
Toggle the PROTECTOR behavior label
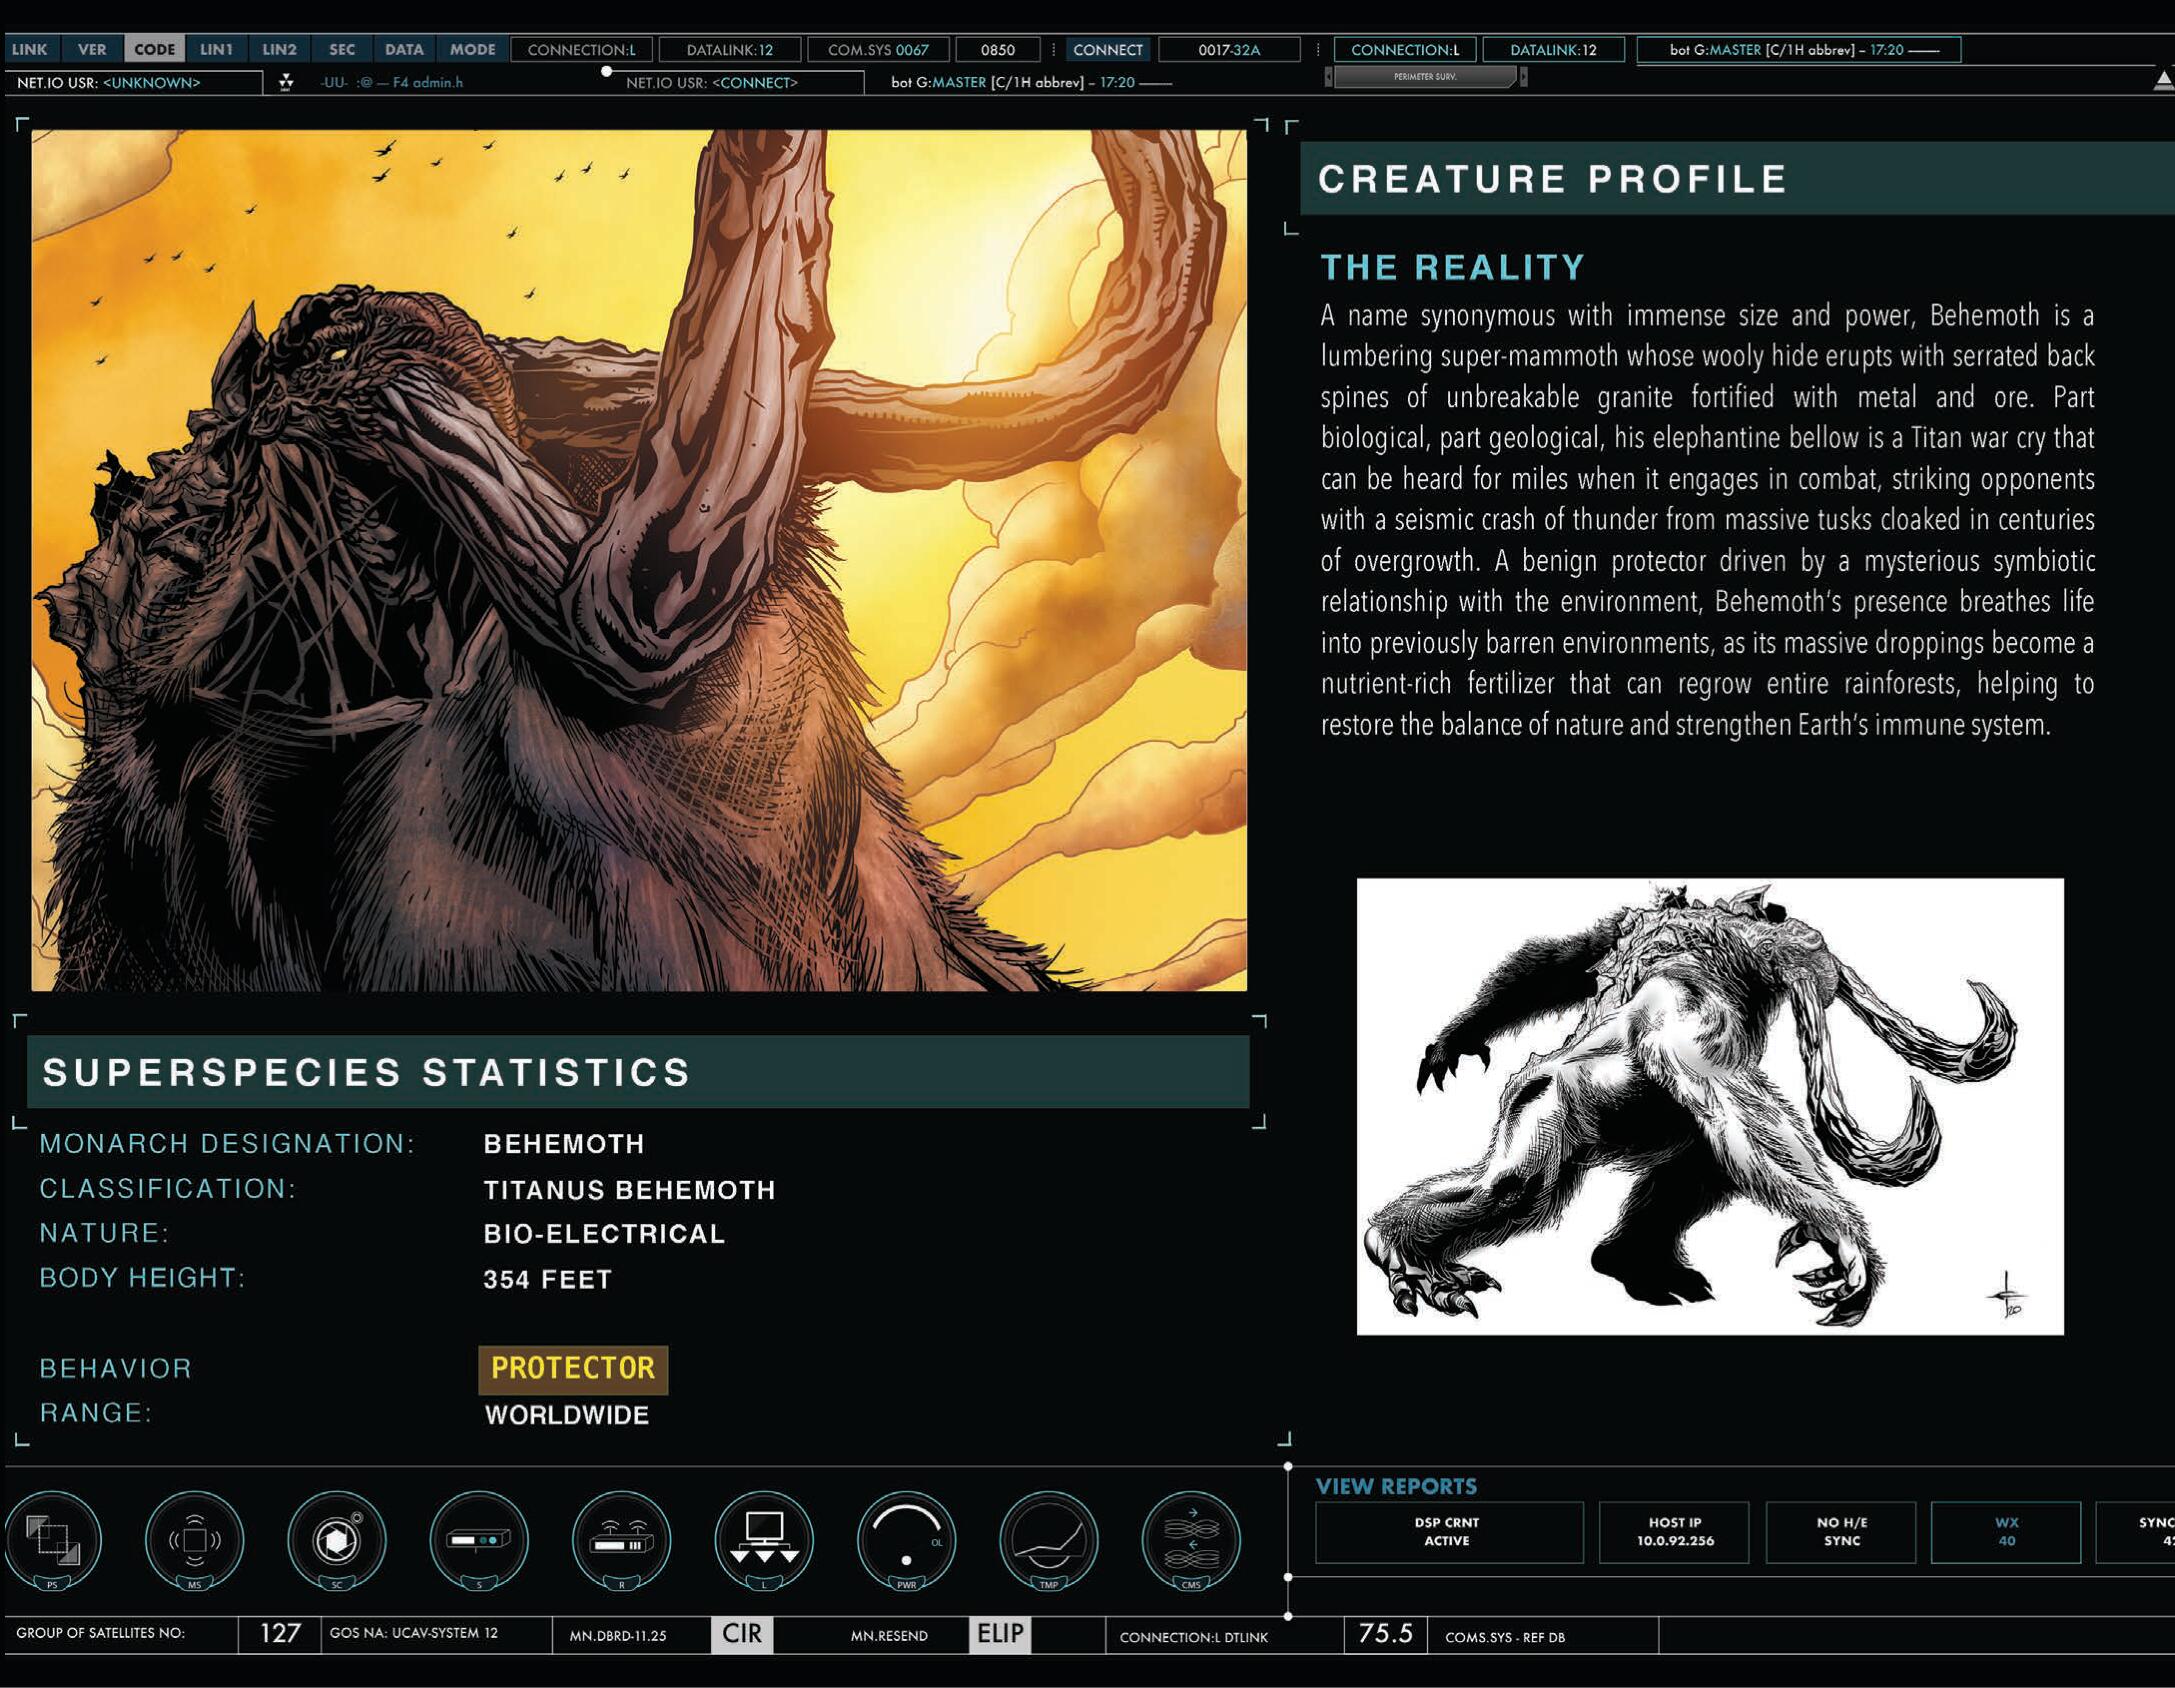573,1367
